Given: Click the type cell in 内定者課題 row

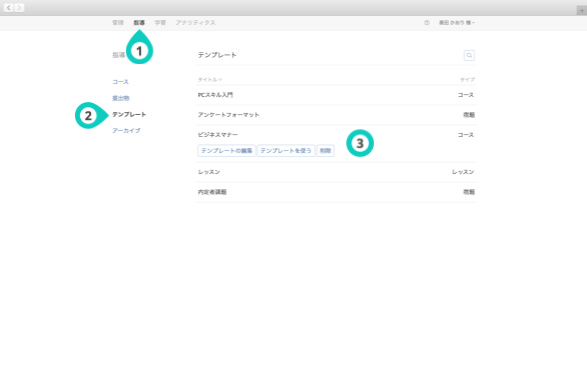Looking at the screenshot, I should point(469,192).
